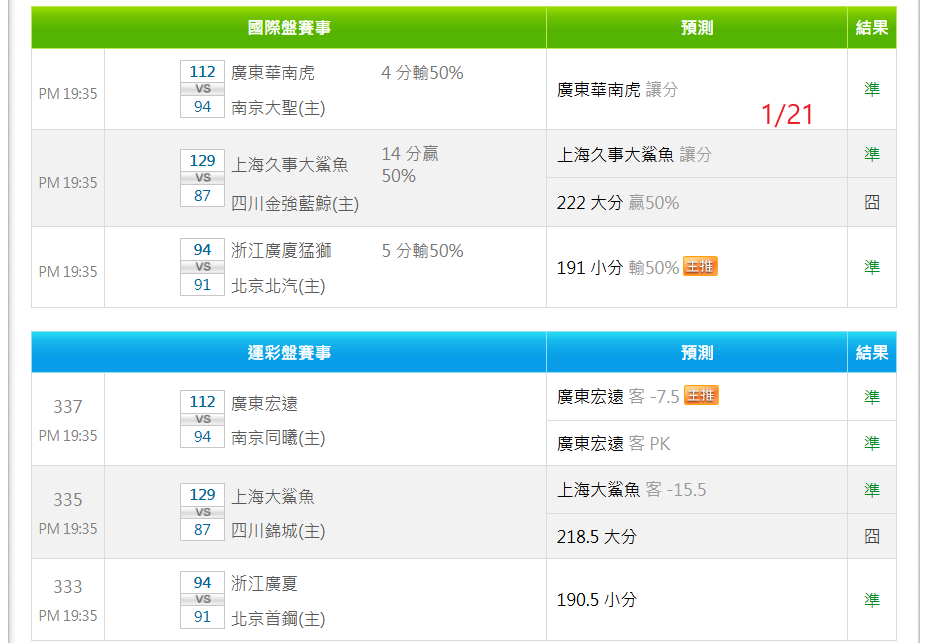Click the 準 result for 廣東華南虎 讓分
This screenshot has height=643, width=951.
[x=872, y=89]
